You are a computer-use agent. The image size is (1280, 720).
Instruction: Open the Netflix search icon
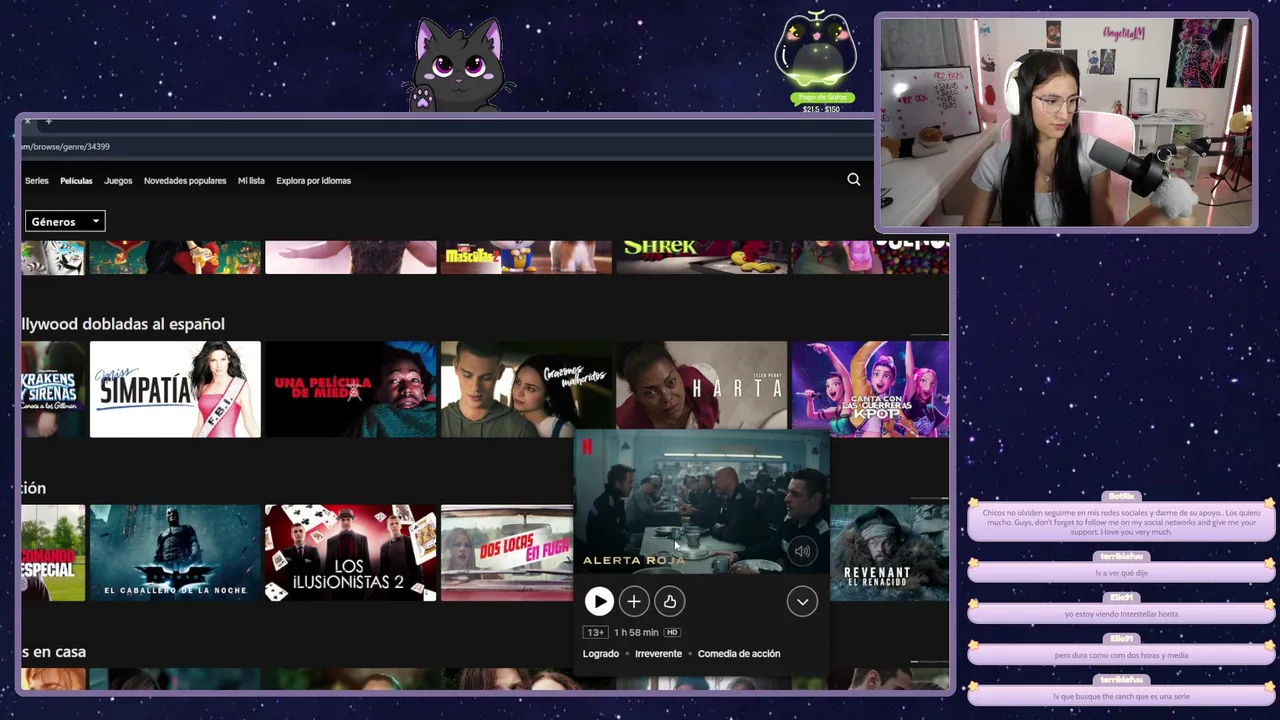[x=853, y=179]
